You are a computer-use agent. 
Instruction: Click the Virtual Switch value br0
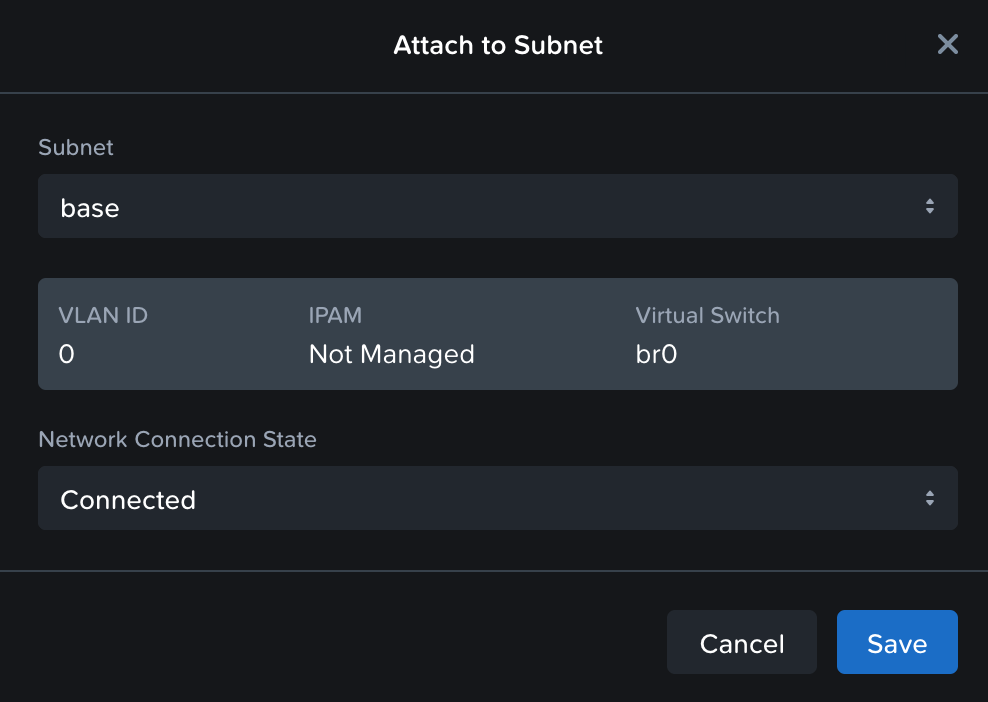[x=656, y=354]
